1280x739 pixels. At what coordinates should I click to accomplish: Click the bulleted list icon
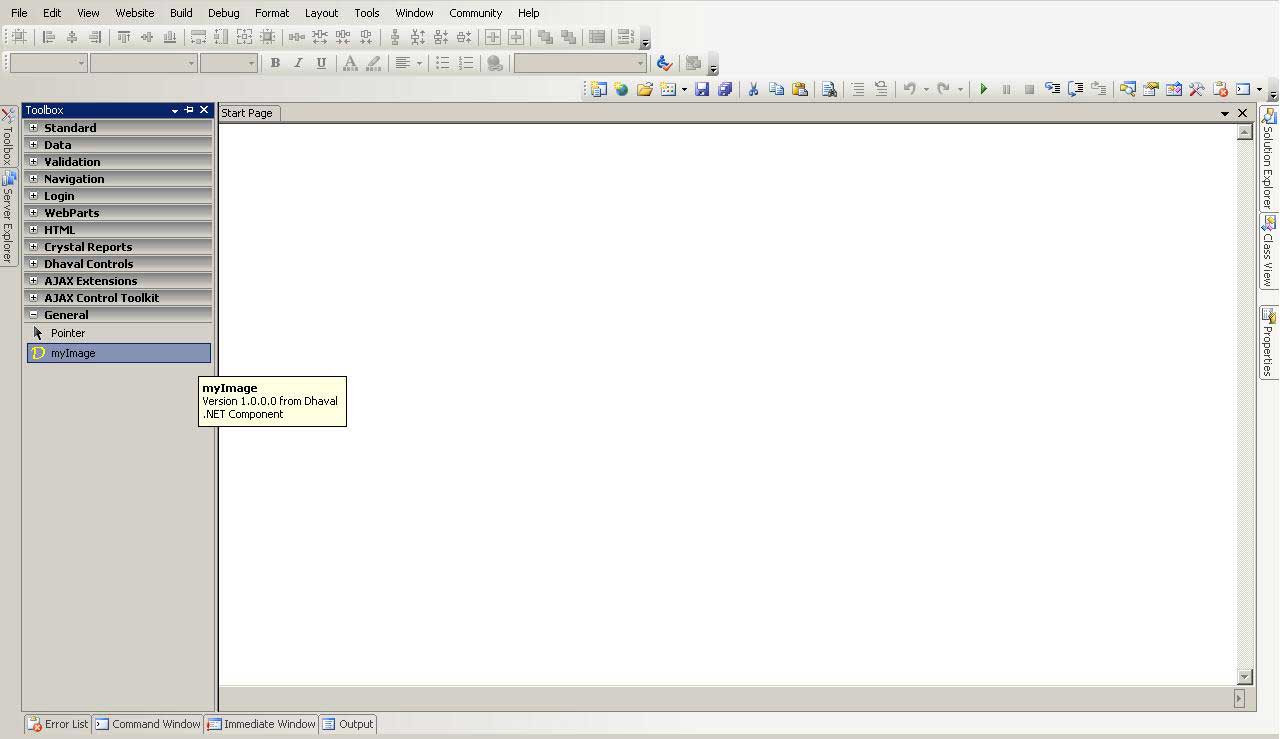pos(442,63)
